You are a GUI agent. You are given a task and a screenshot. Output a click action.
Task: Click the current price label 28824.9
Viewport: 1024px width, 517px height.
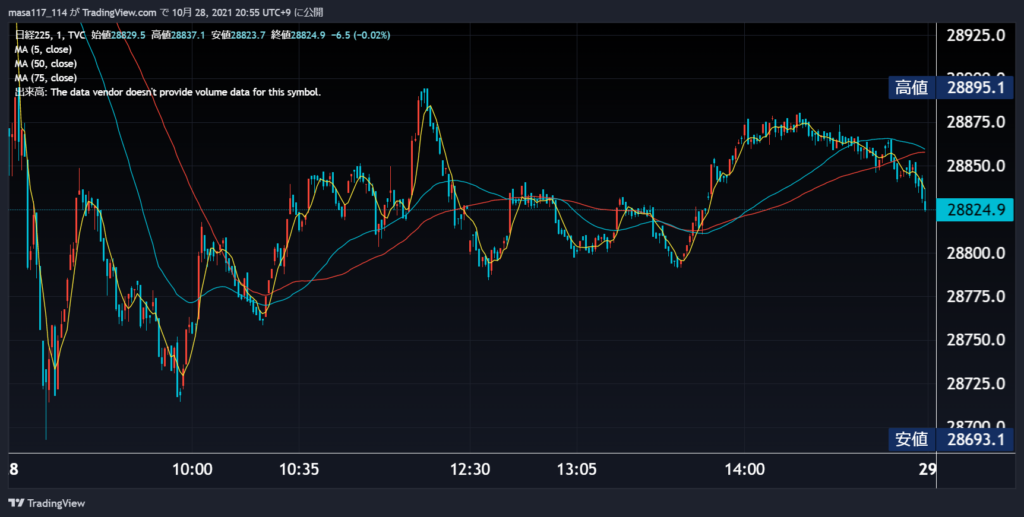(975, 210)
